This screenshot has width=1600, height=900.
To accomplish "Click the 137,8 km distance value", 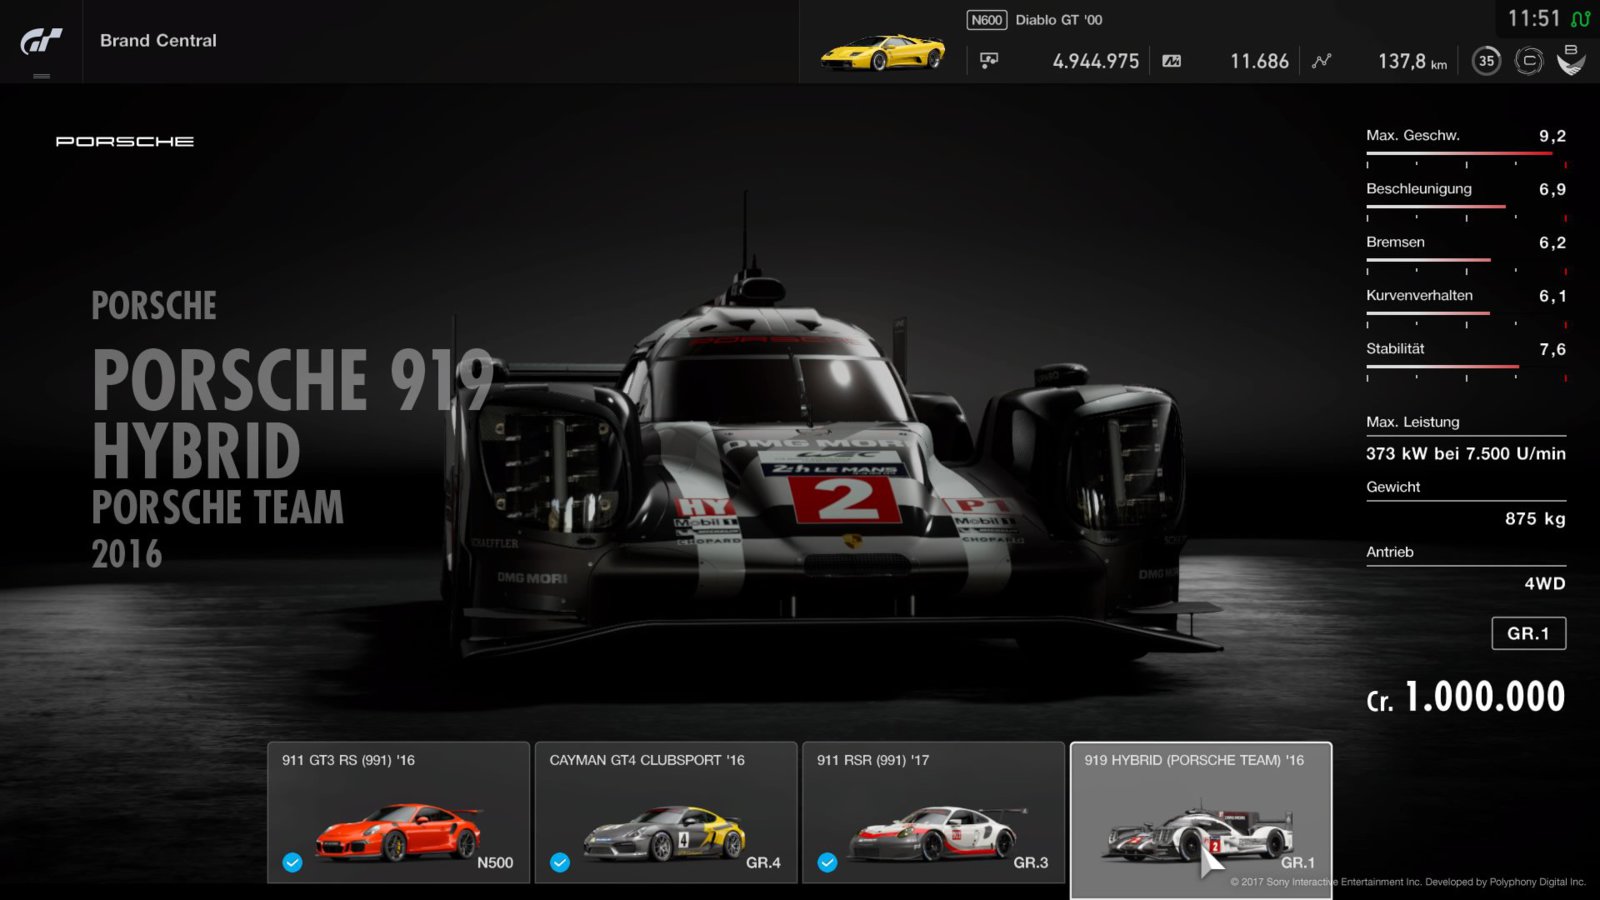I will (x=1412, y=61).
